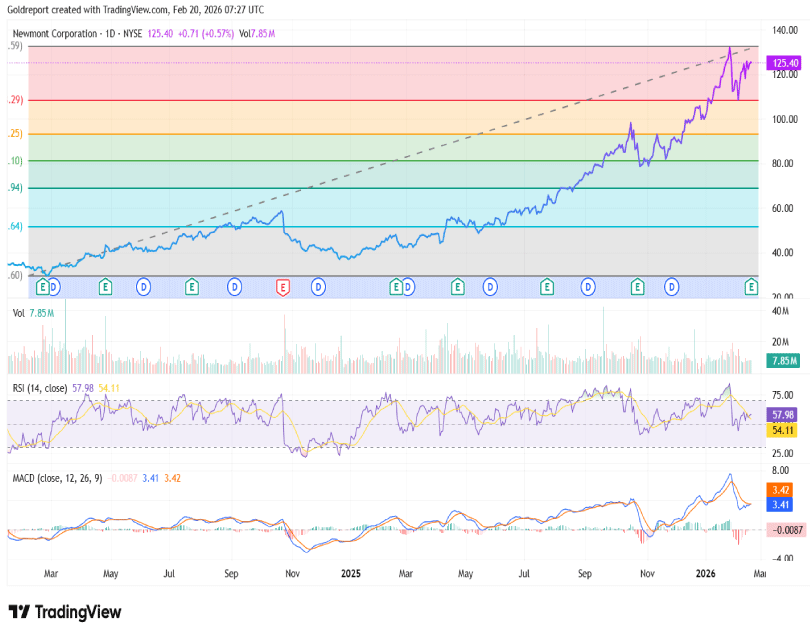Click the purple 57.98 RSI value label
The image size is (810, 627).
(x=781, y=414)
